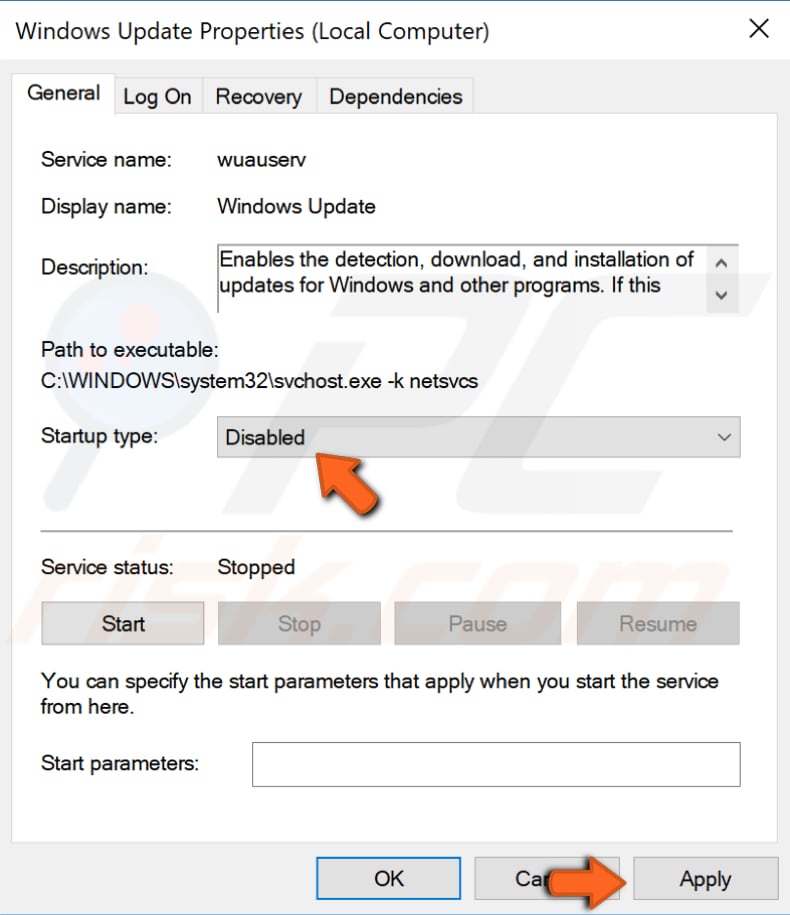This screenshot has width=790, height=915.
Task: Start the Windows Update service
Action: point(122,623)
